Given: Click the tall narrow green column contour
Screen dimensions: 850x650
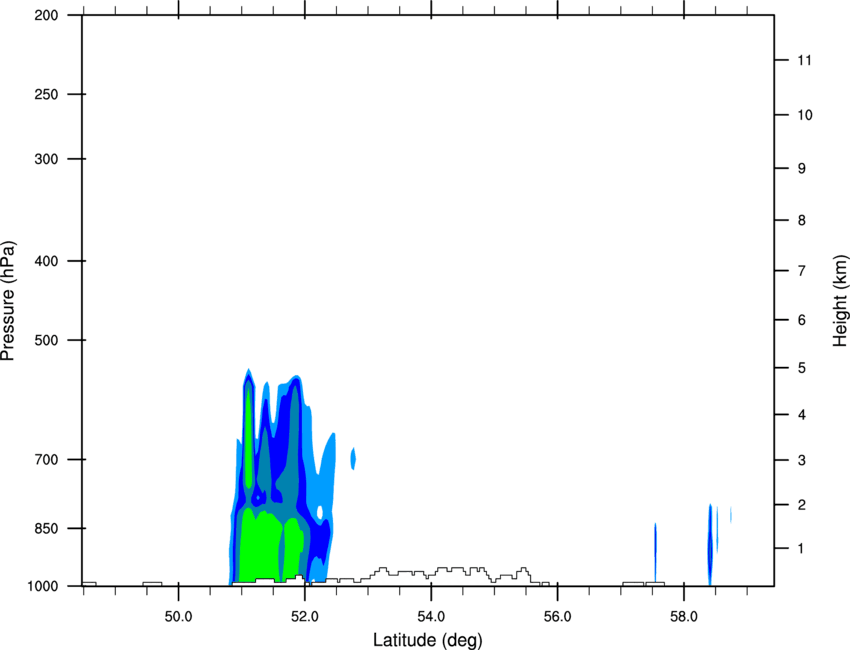Looking at the screenshot, I should pos(249,438).
